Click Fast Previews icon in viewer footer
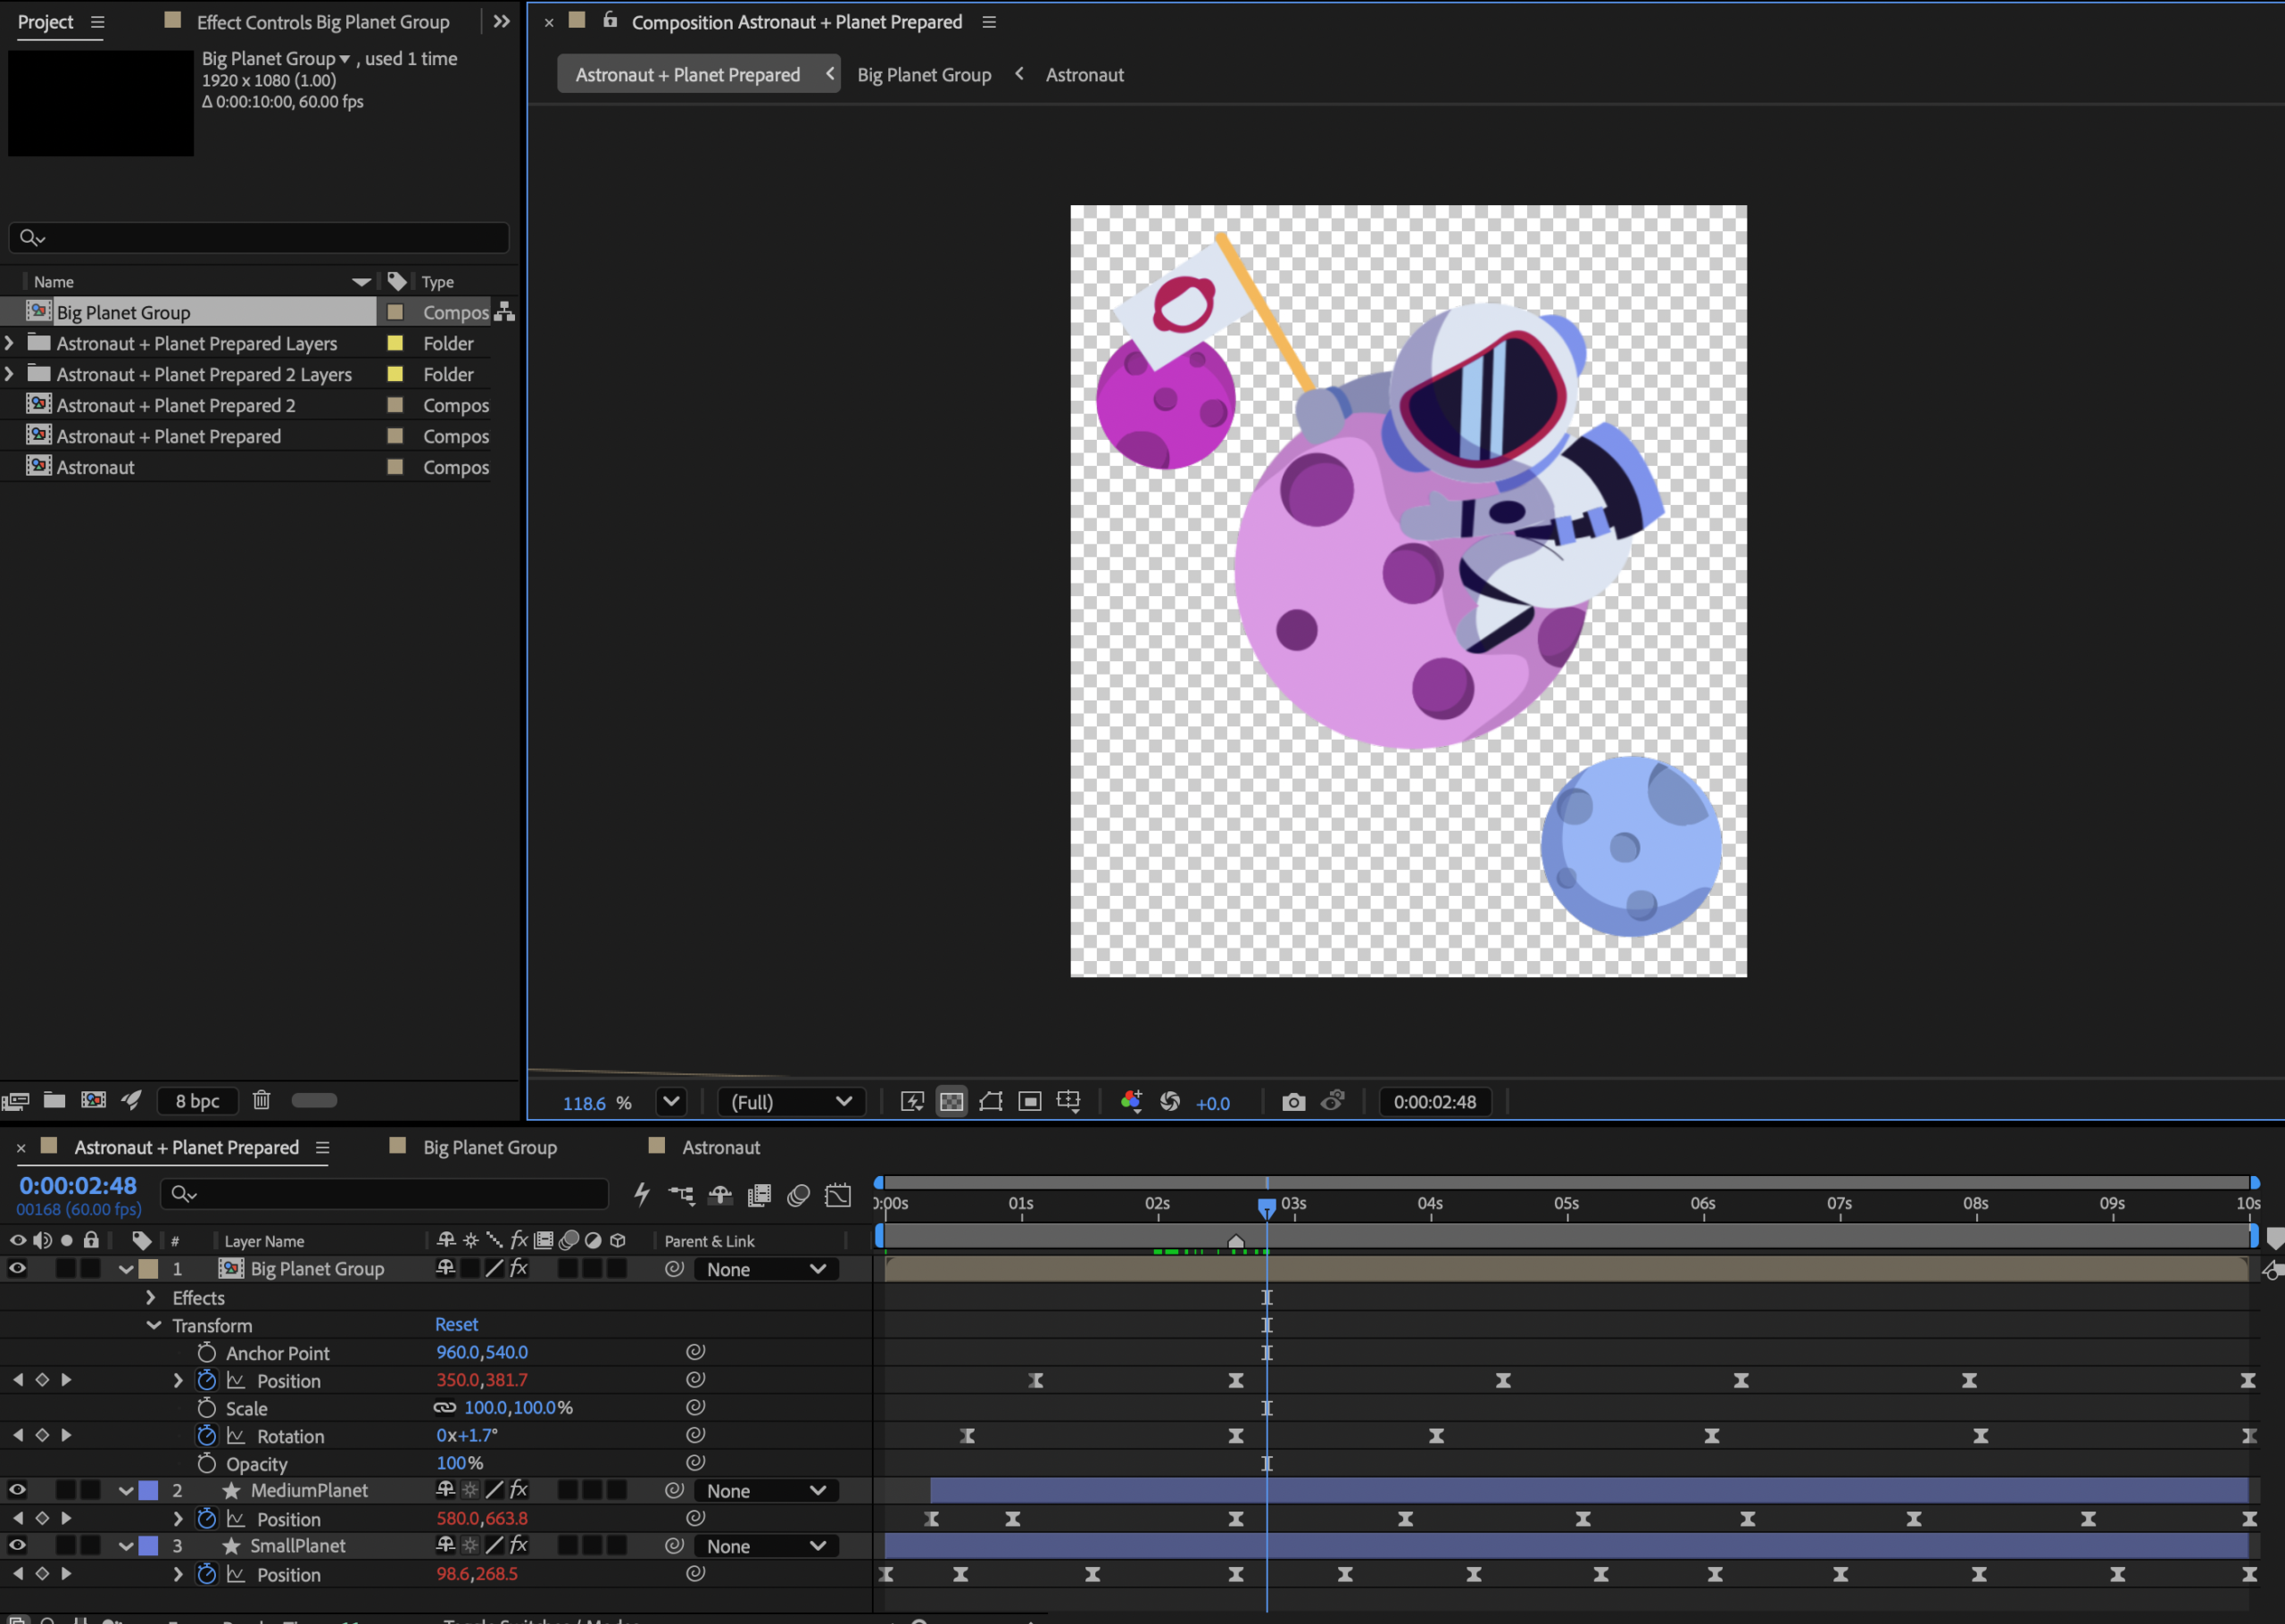 point(912,1102)
